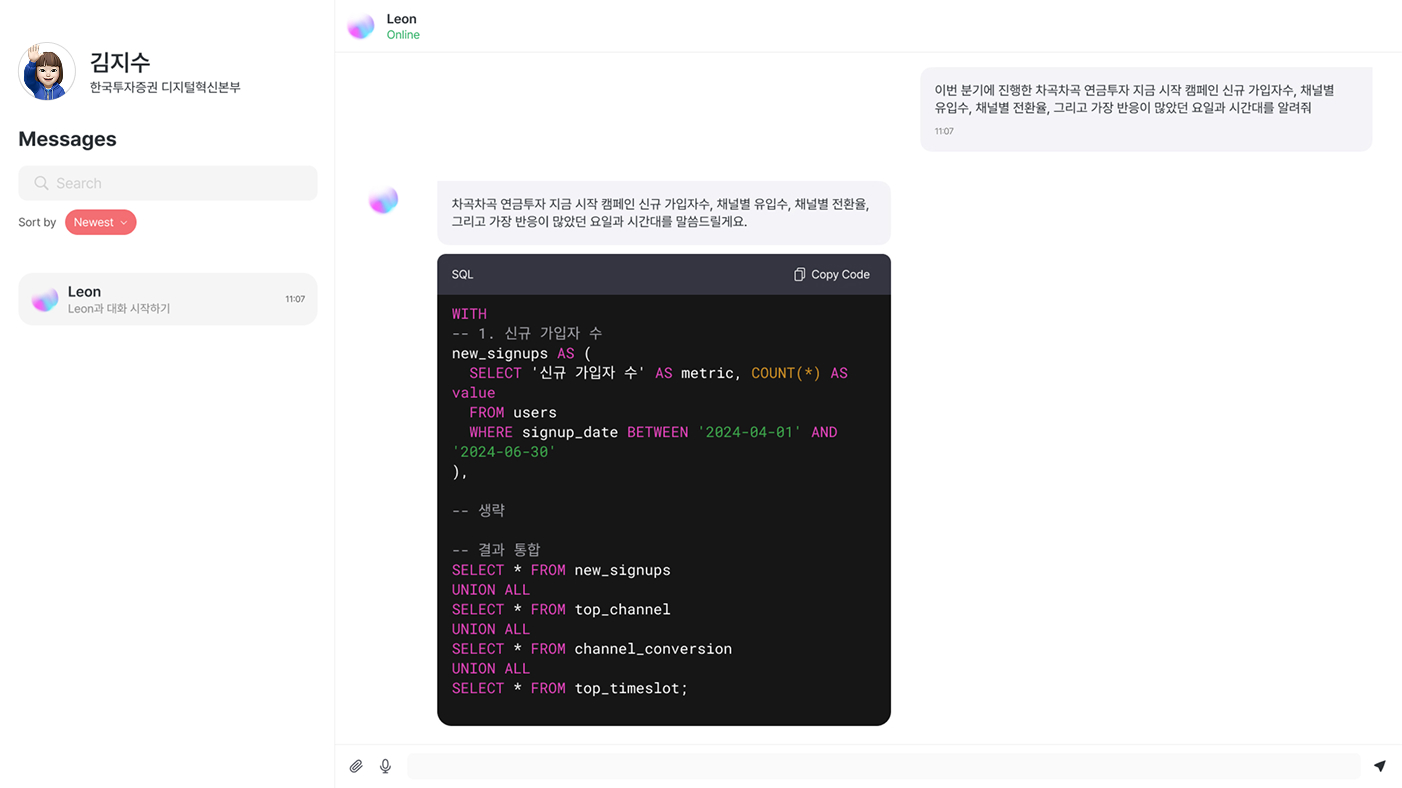Click the search magnifier icon
Image resolution: width=1402 pixels, height=788 pixels.
[x=41, y=183]
